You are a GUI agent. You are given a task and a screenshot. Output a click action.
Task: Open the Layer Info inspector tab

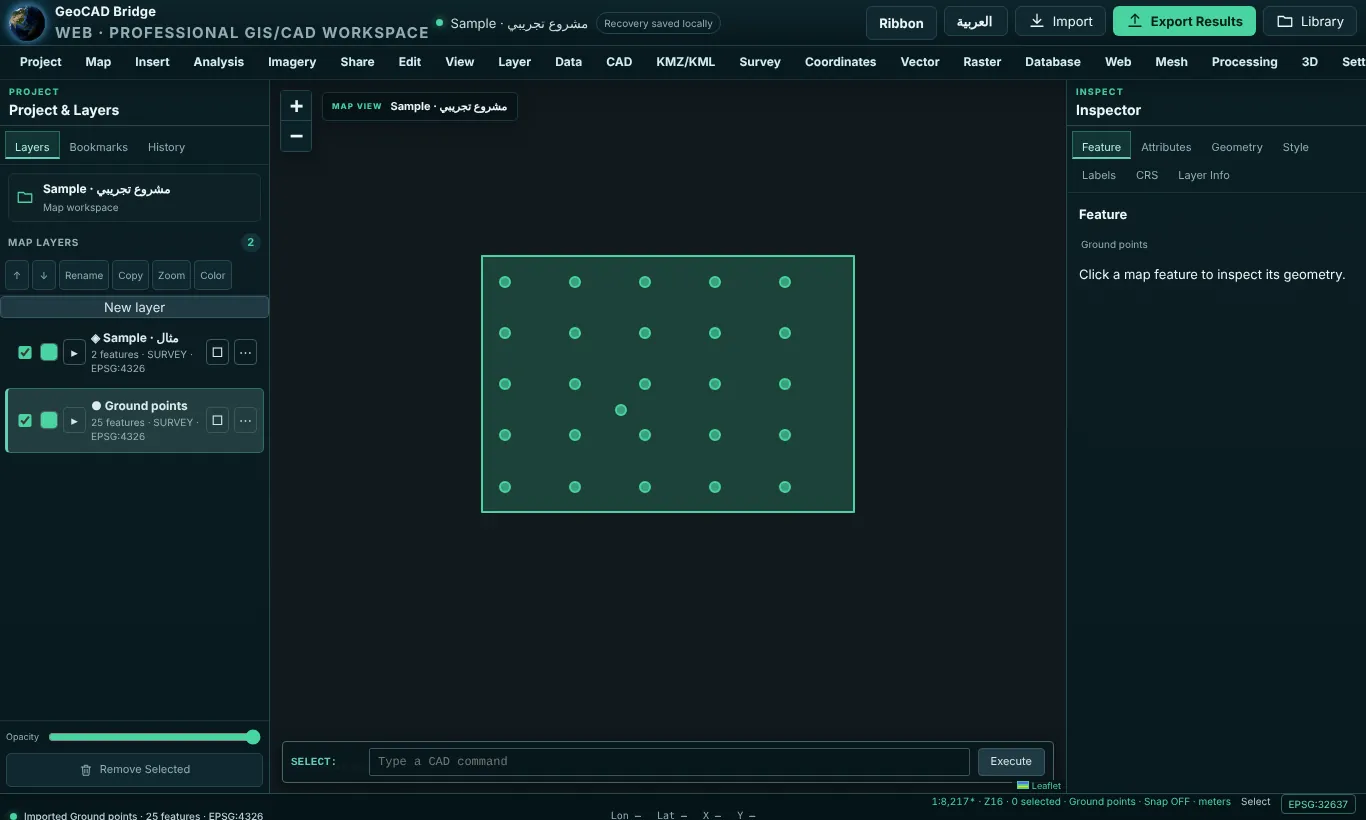(1204, 175)
